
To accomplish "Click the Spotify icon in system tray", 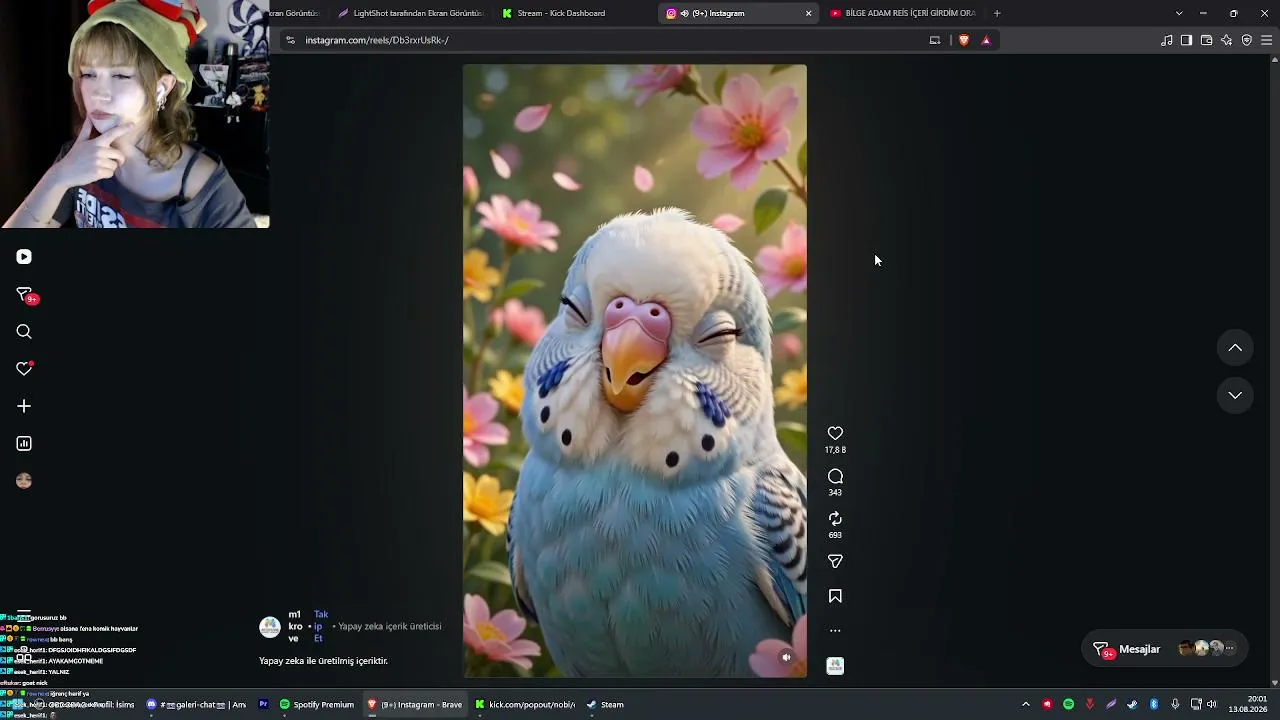I will (x=1068, y=704).
